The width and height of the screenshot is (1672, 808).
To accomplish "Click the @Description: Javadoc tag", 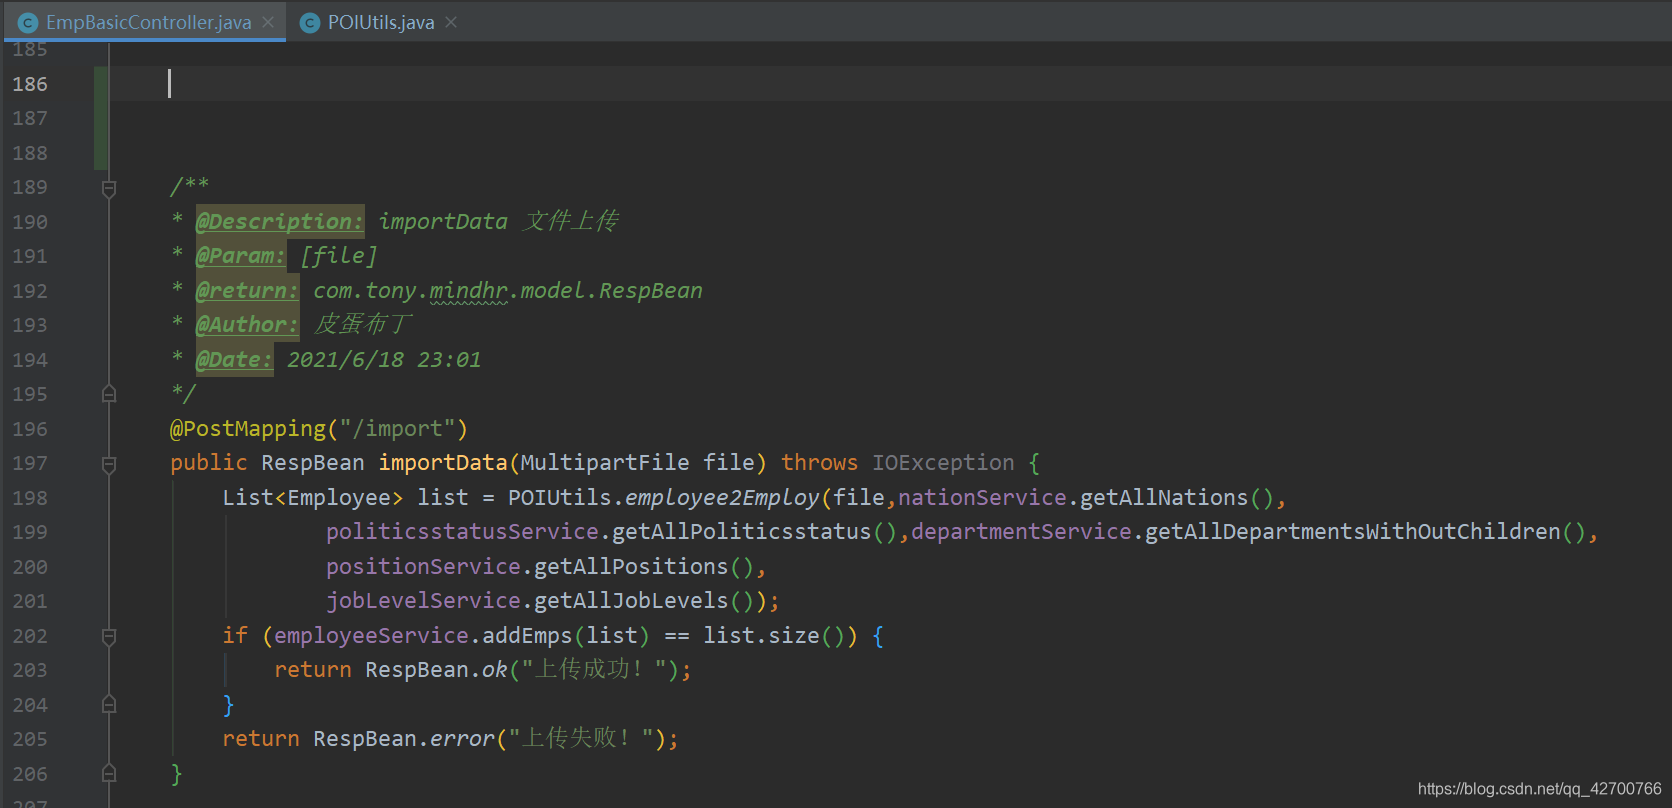I will (280, 222).
